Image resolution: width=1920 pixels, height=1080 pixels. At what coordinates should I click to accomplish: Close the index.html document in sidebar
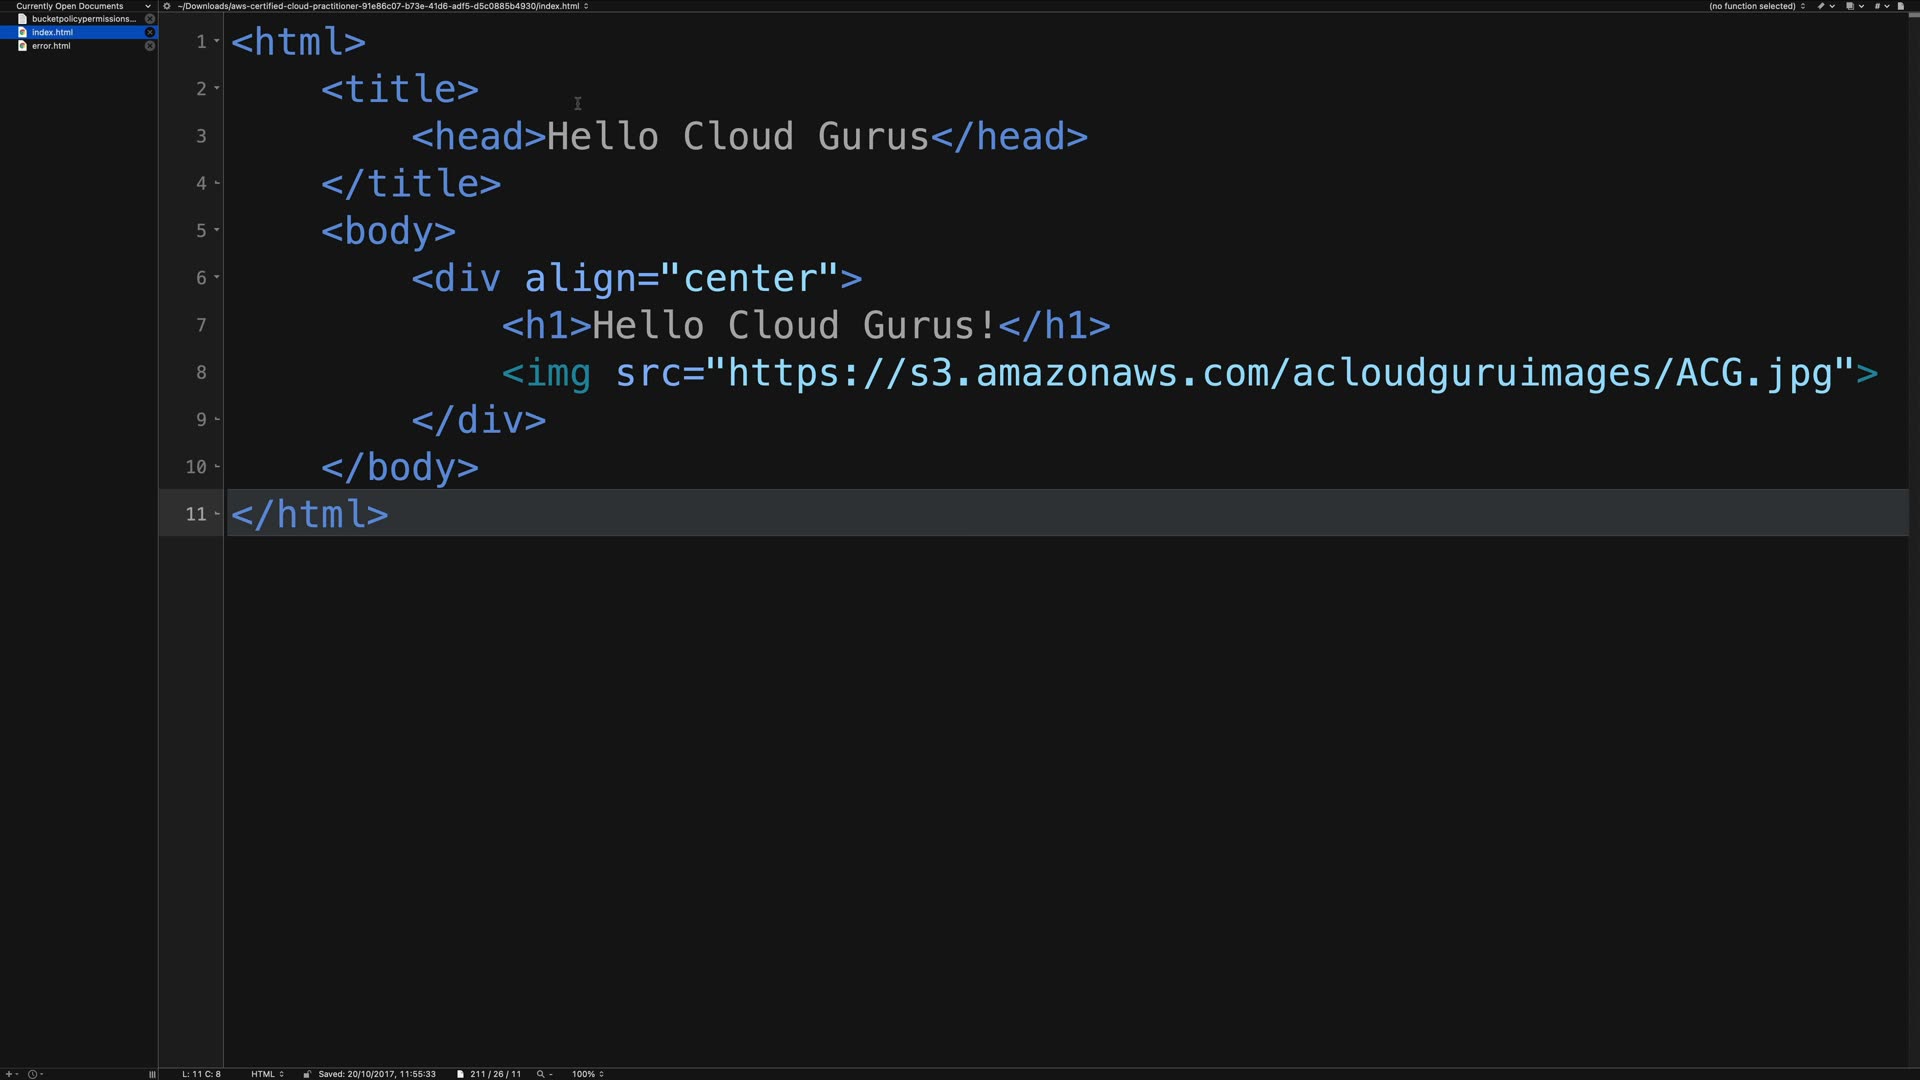click(150, 32)
